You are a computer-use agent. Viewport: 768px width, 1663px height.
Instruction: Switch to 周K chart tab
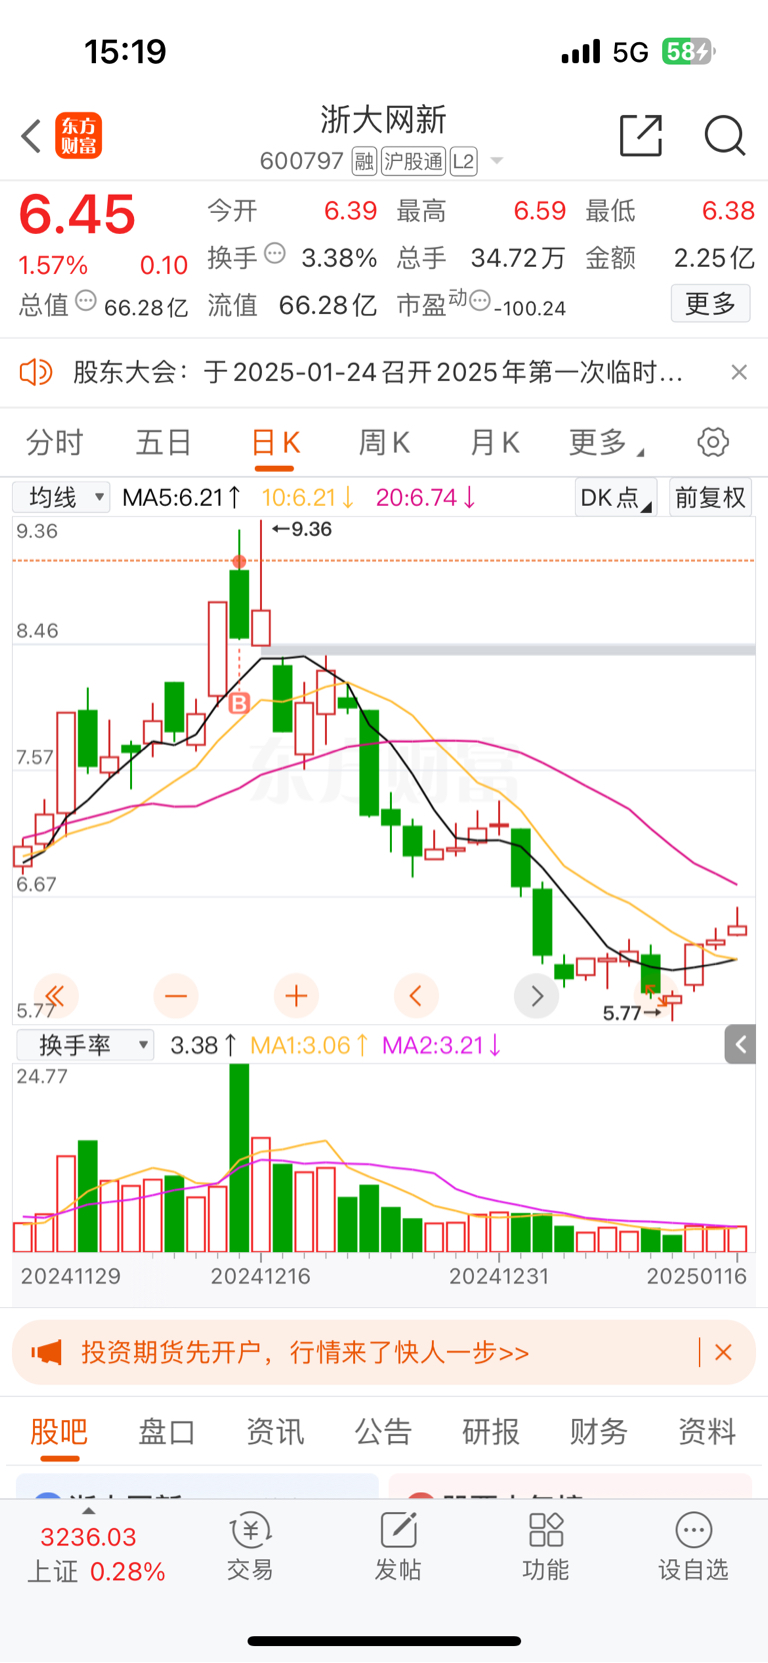coord(385,442)
